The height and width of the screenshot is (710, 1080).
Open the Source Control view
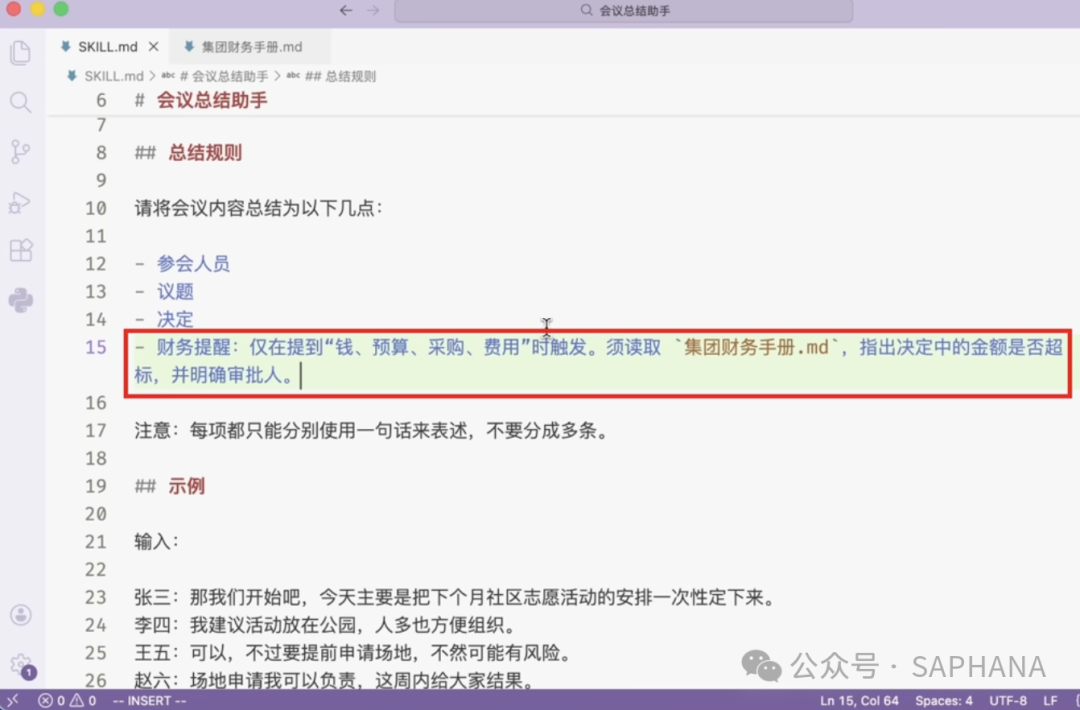coord(21,152)
